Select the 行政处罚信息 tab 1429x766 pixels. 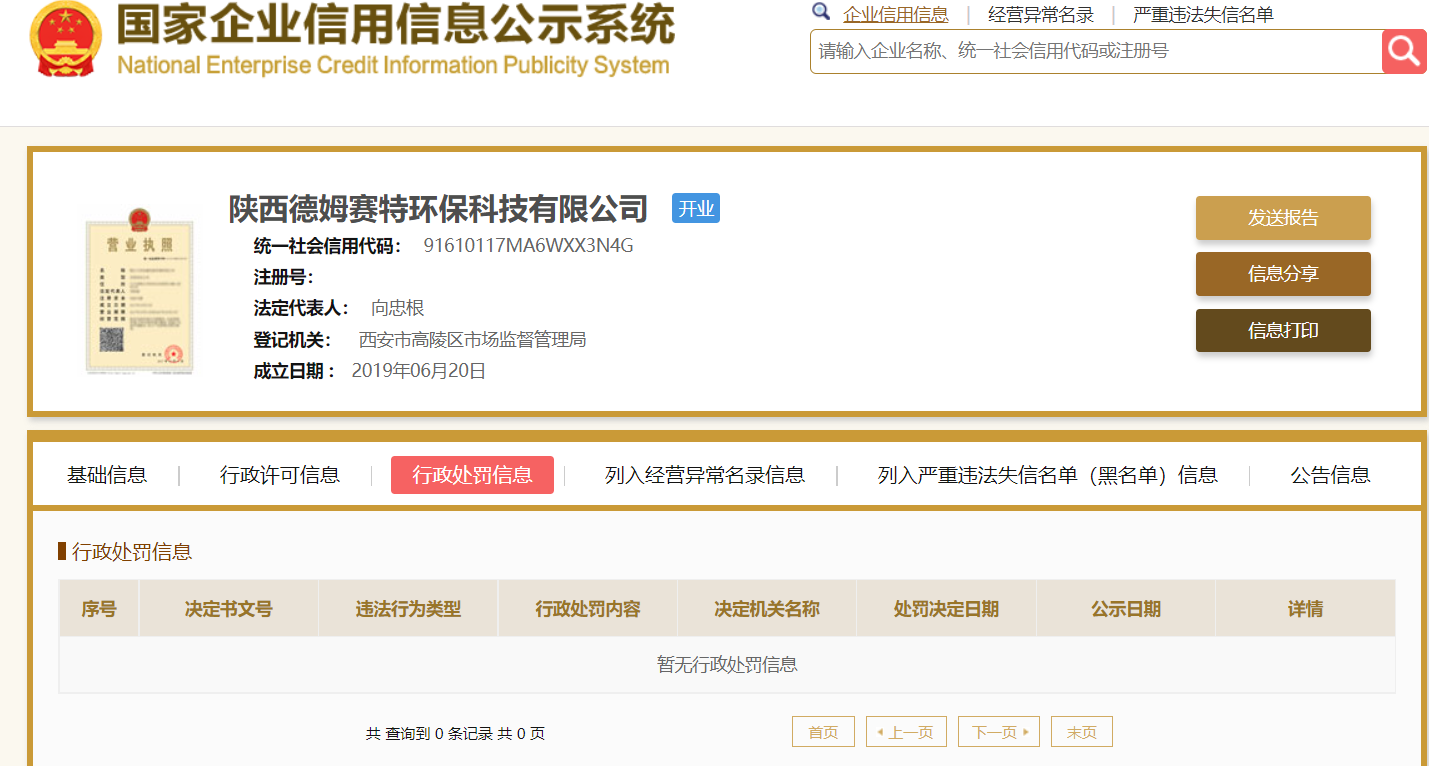click(x=472, y=475)
